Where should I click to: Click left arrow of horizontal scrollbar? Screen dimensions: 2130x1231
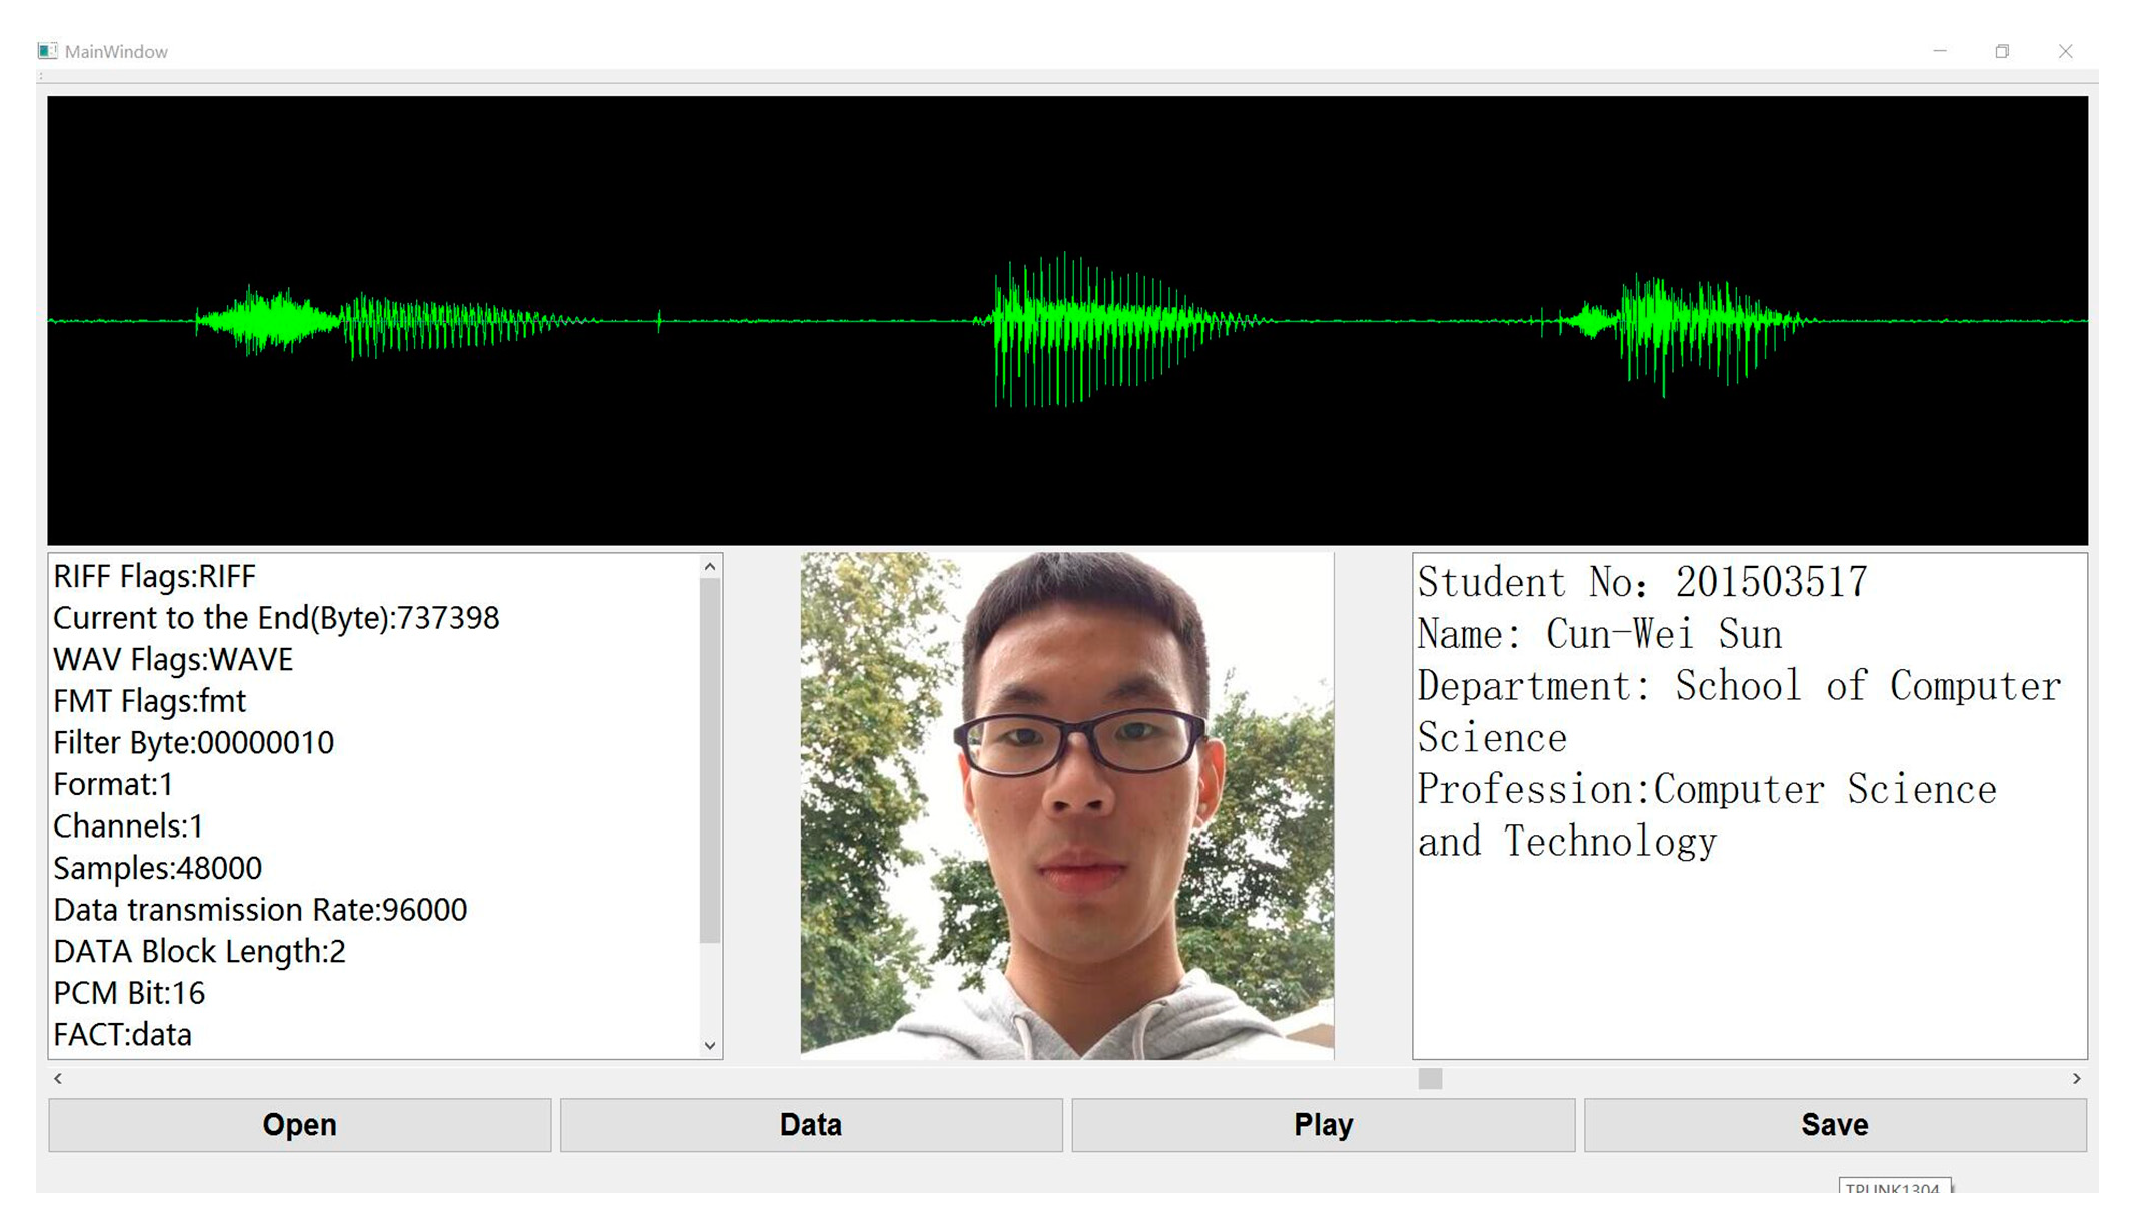tap(58, 1078)
